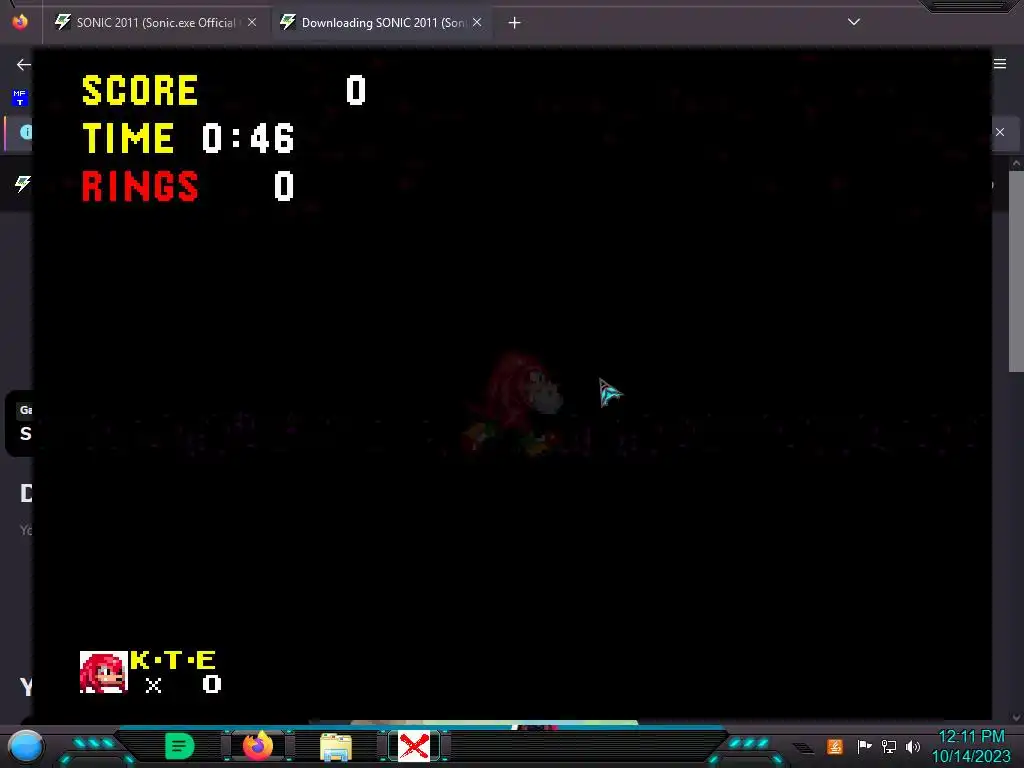Click the SCORE label in the game HUD
Viewport: 1024px width, 768px height.
click(x=140, y=90)
